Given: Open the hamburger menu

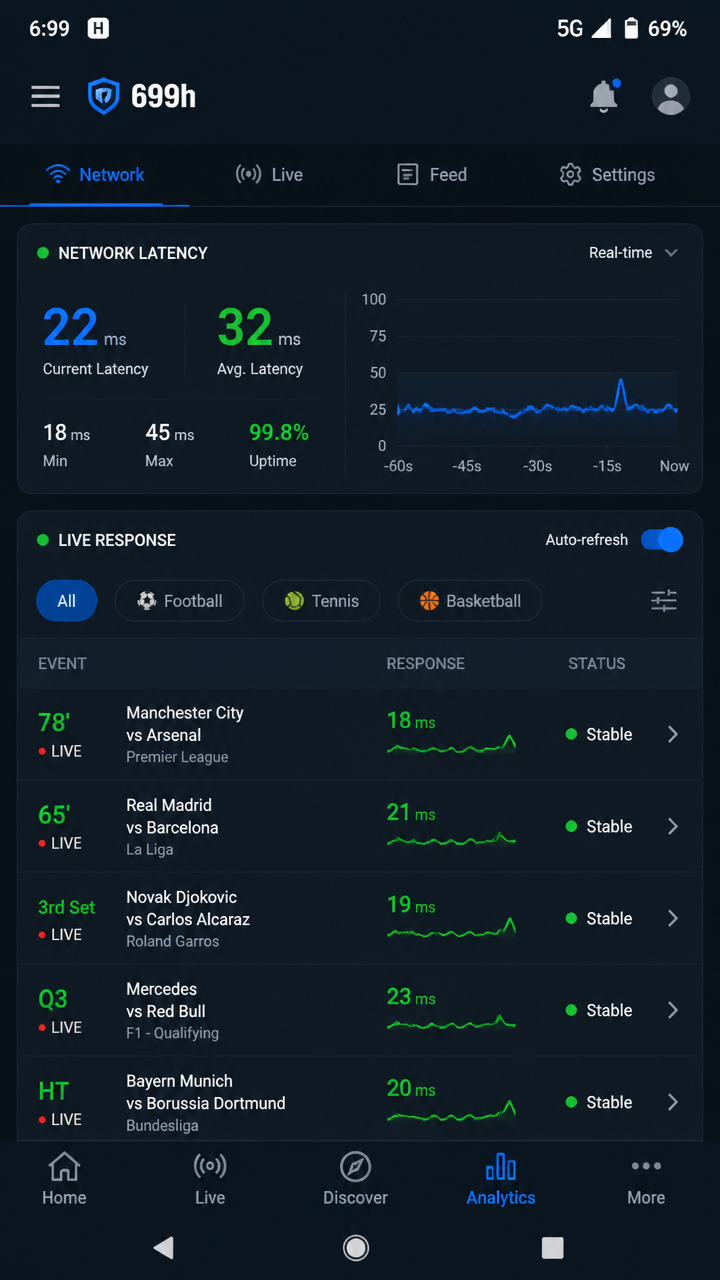Looking at the screenshot, I should [x=45, y=96].
